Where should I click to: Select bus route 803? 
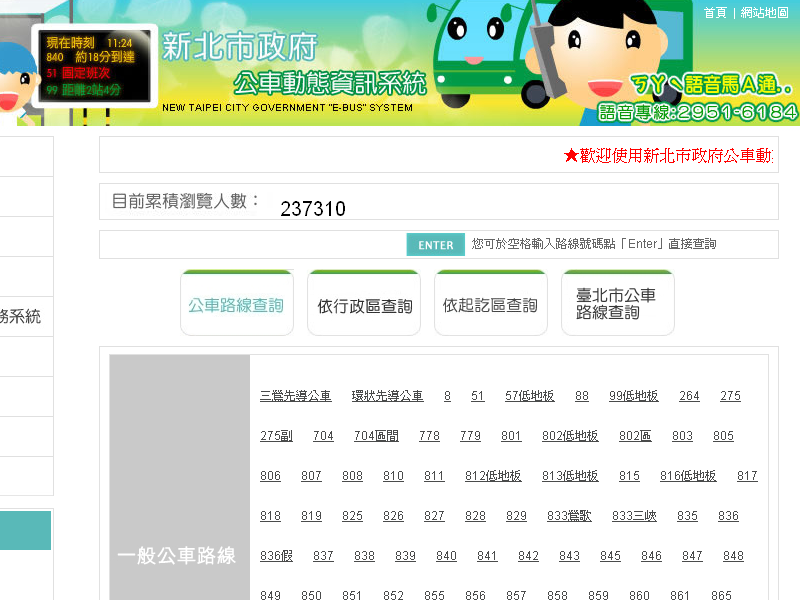point(682,436)
